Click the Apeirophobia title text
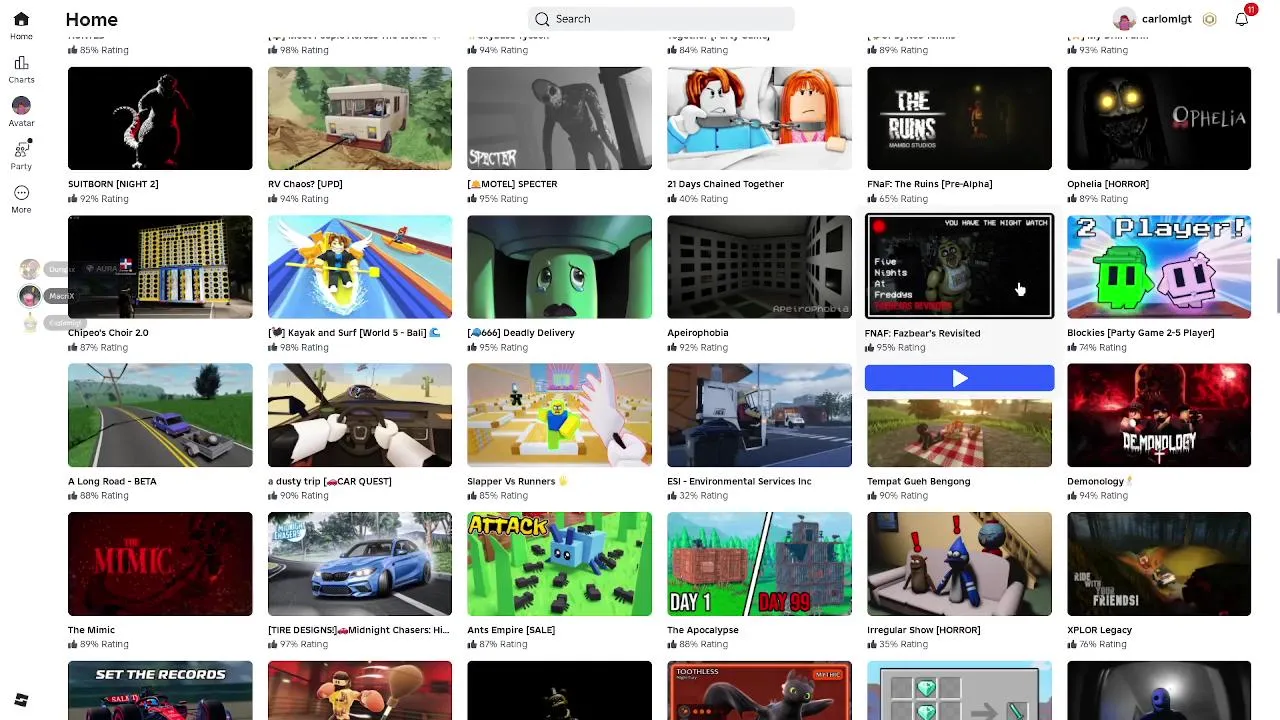 click(698, 333)
